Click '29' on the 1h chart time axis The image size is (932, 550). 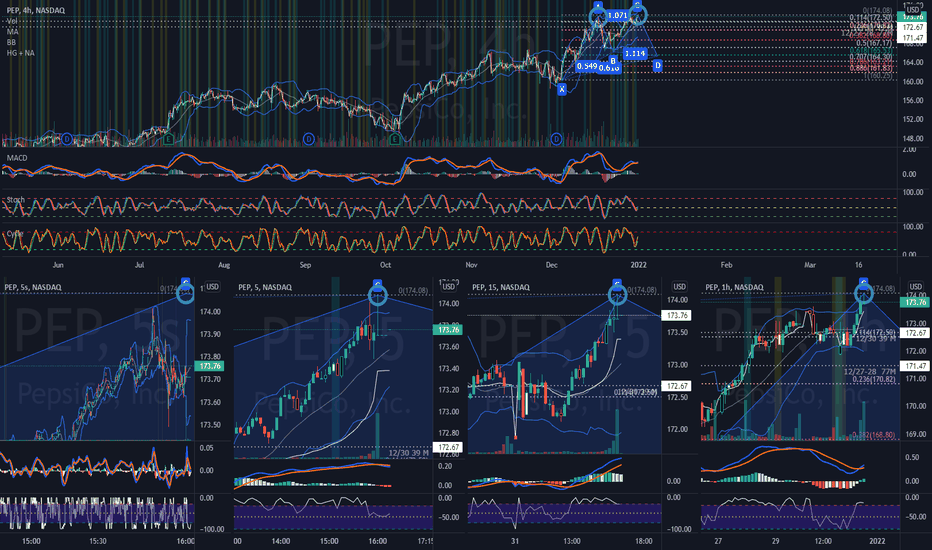(x=775, y=541)
